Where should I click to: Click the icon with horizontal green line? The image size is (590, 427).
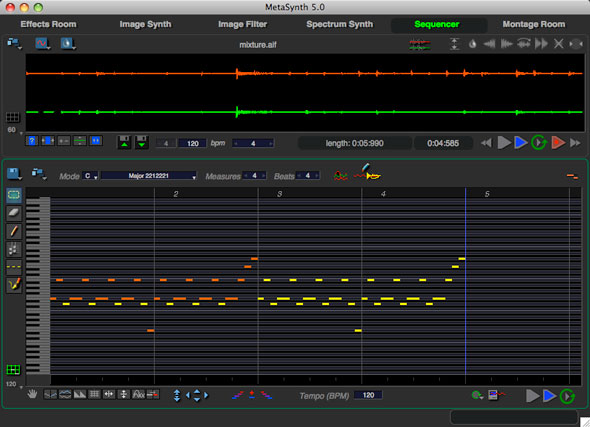[x=80, y=141]
